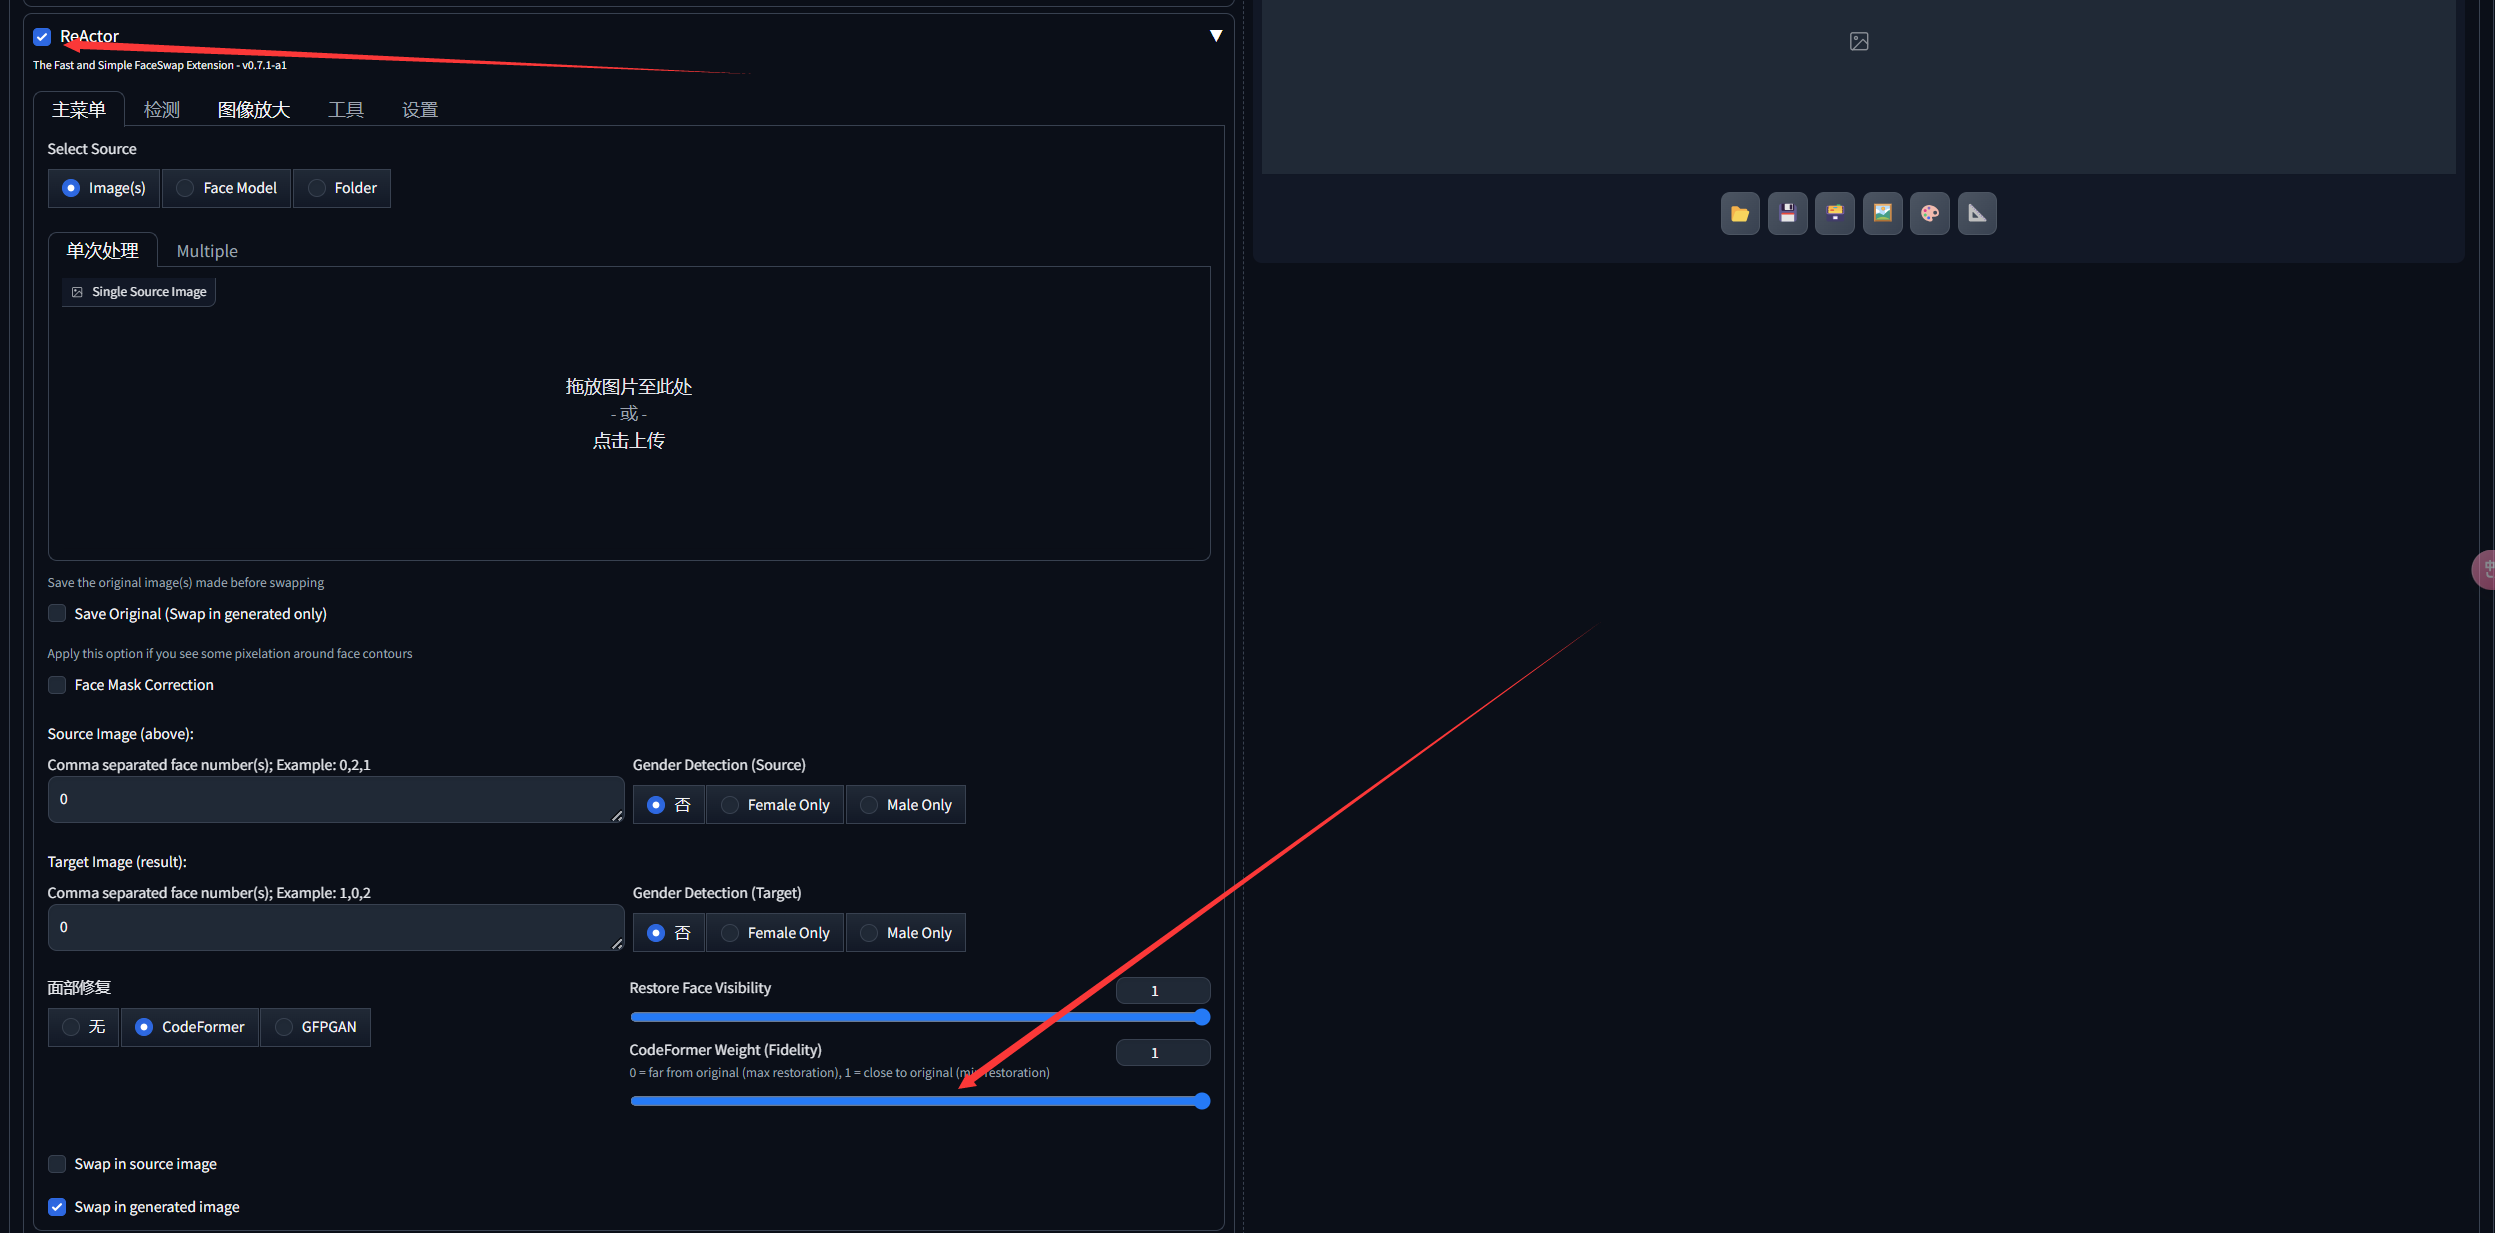The height and width of the screenshot is (1233, 2495).
Task: Open the output folder icon button
Action: pyautogui.click(x=1739, y=213)
